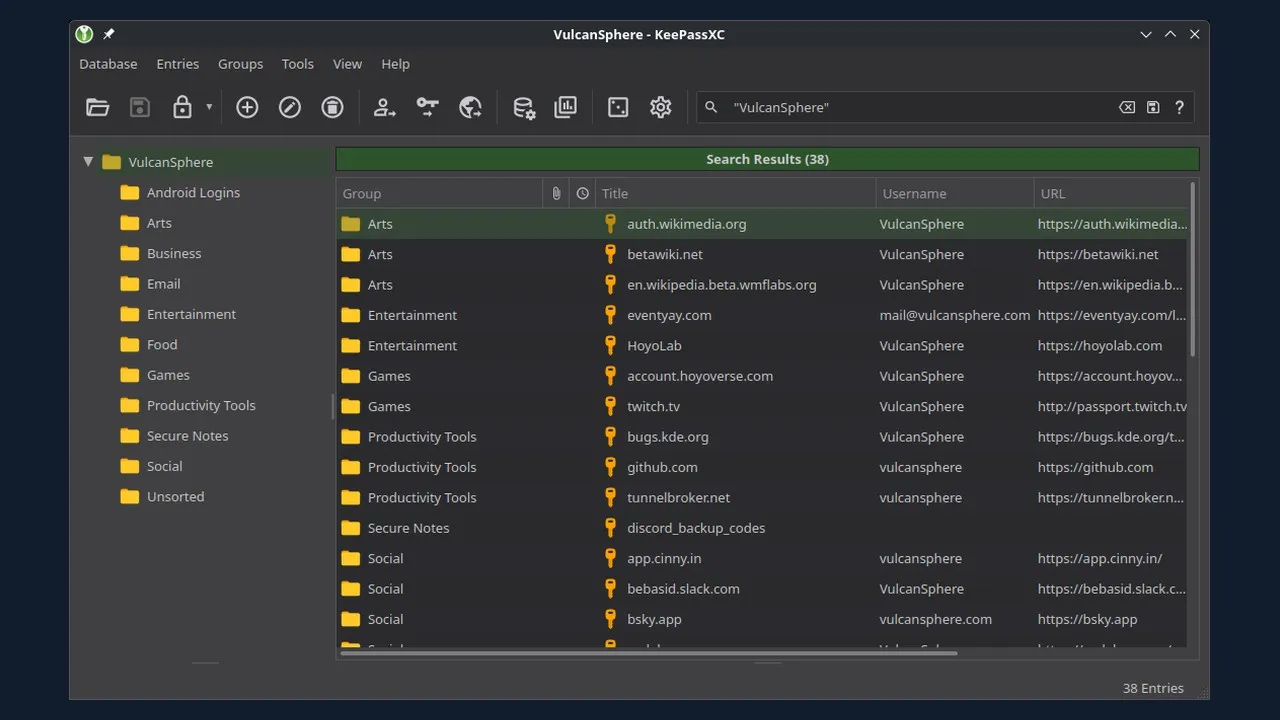The width and height of the screenshot is (1280, 720).
Task: Copy URL with globe icon
Action: pos(470,107)
